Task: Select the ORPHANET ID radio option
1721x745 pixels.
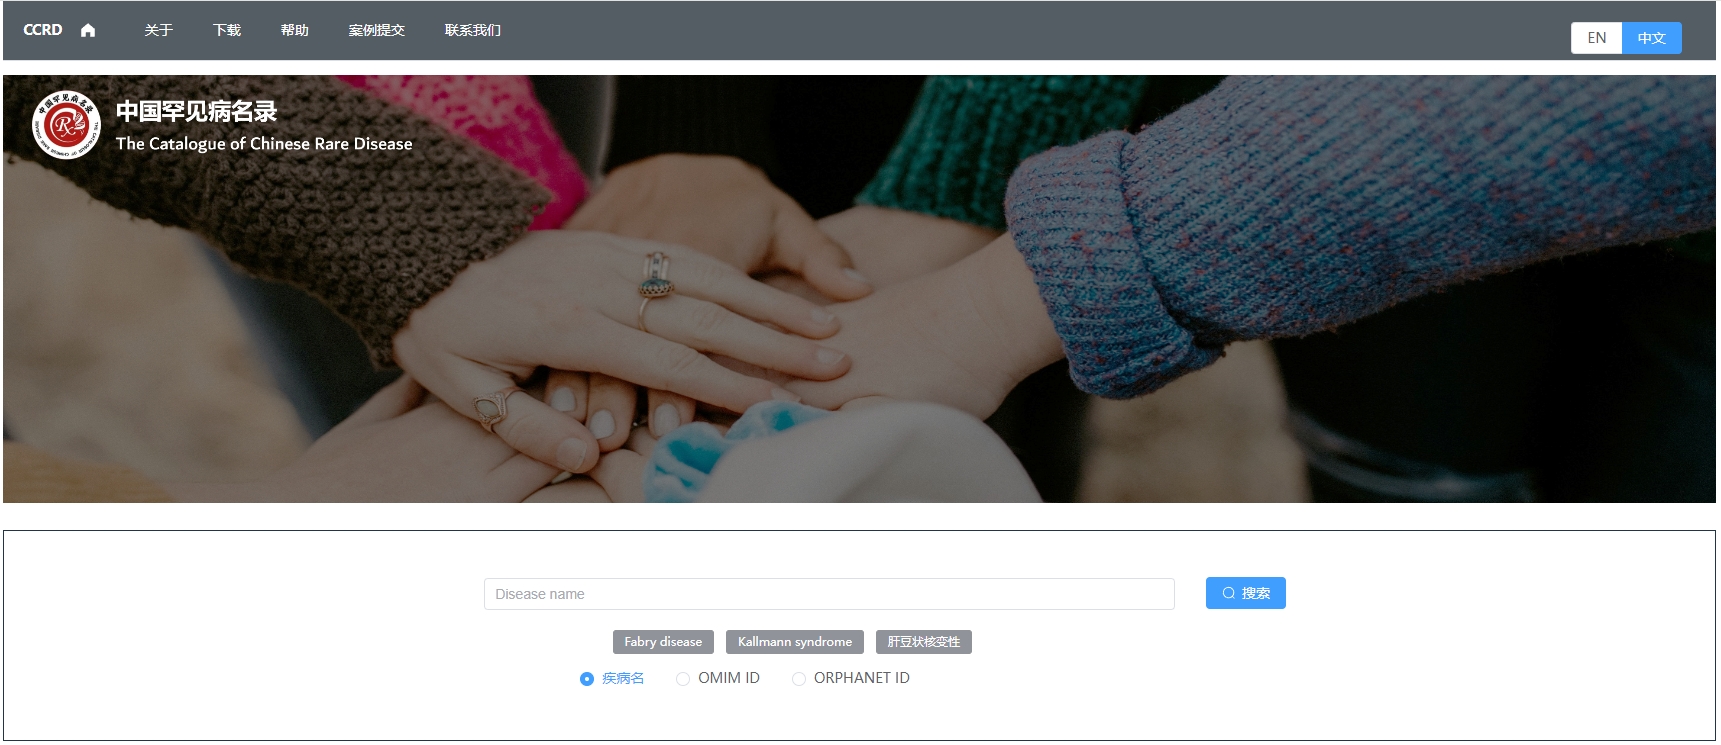Action: [799, 679]
